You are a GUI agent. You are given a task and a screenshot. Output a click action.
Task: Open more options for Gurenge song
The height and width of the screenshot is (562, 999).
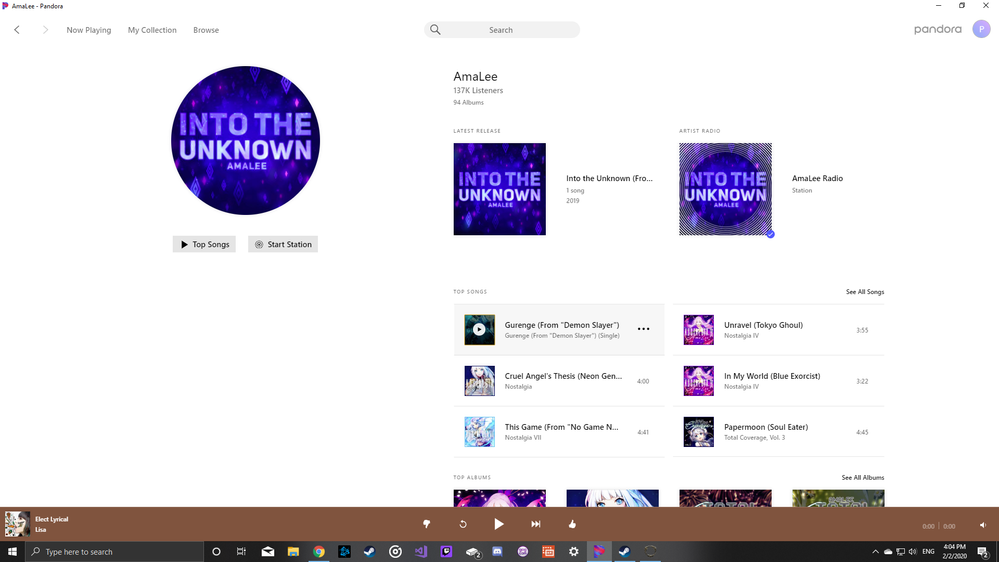(x=643, y=329)
